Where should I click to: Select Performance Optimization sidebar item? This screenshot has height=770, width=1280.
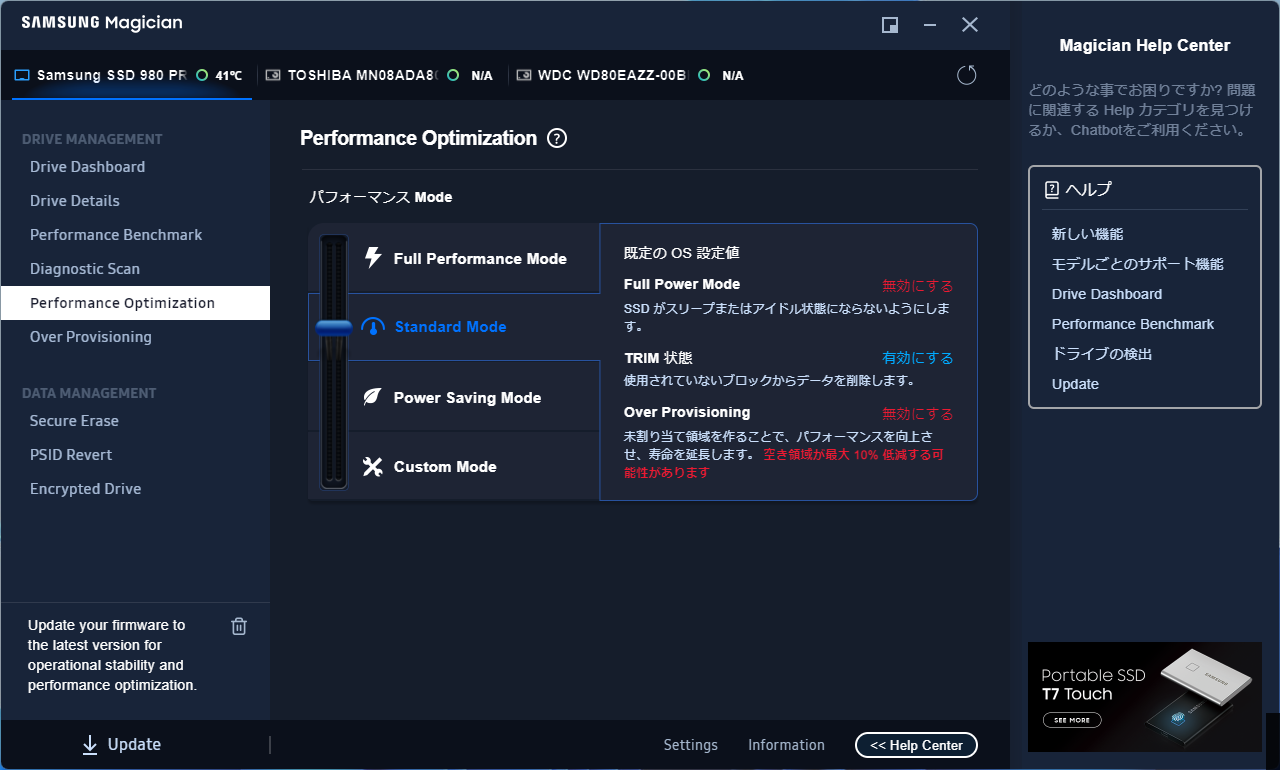point(135,303)
